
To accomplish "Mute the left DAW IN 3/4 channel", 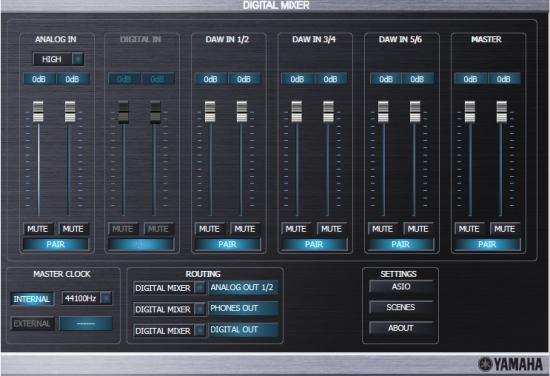I will click(x=296, y=229).
